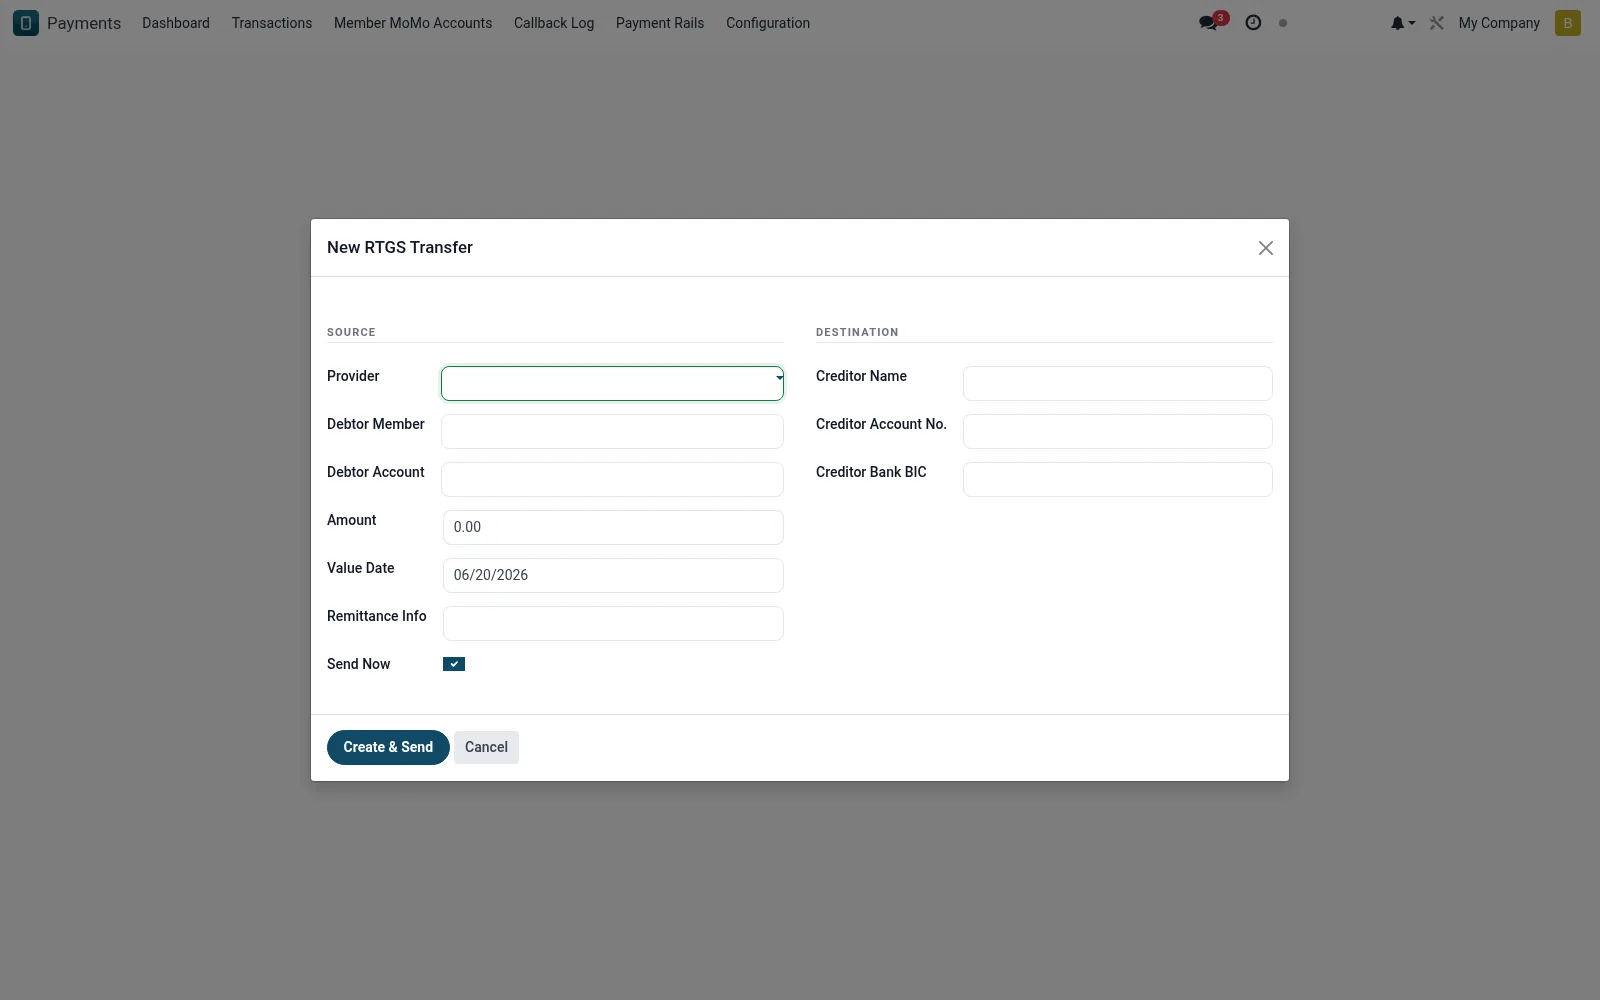This screenshot has height=1000, width=1600.
Task: Cancel the RTGS transfer dialog
Action: (x=486, y=747)
